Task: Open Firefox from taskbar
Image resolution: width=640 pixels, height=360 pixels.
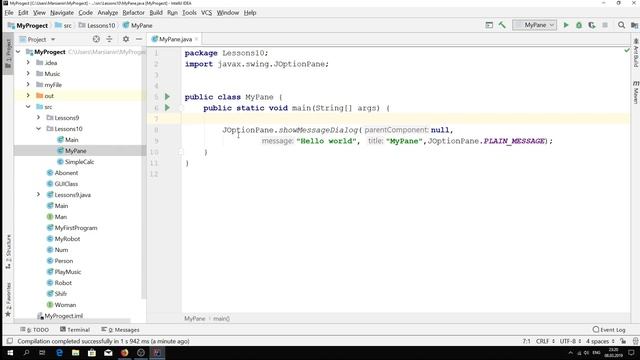Action: (x=124, y=353)
